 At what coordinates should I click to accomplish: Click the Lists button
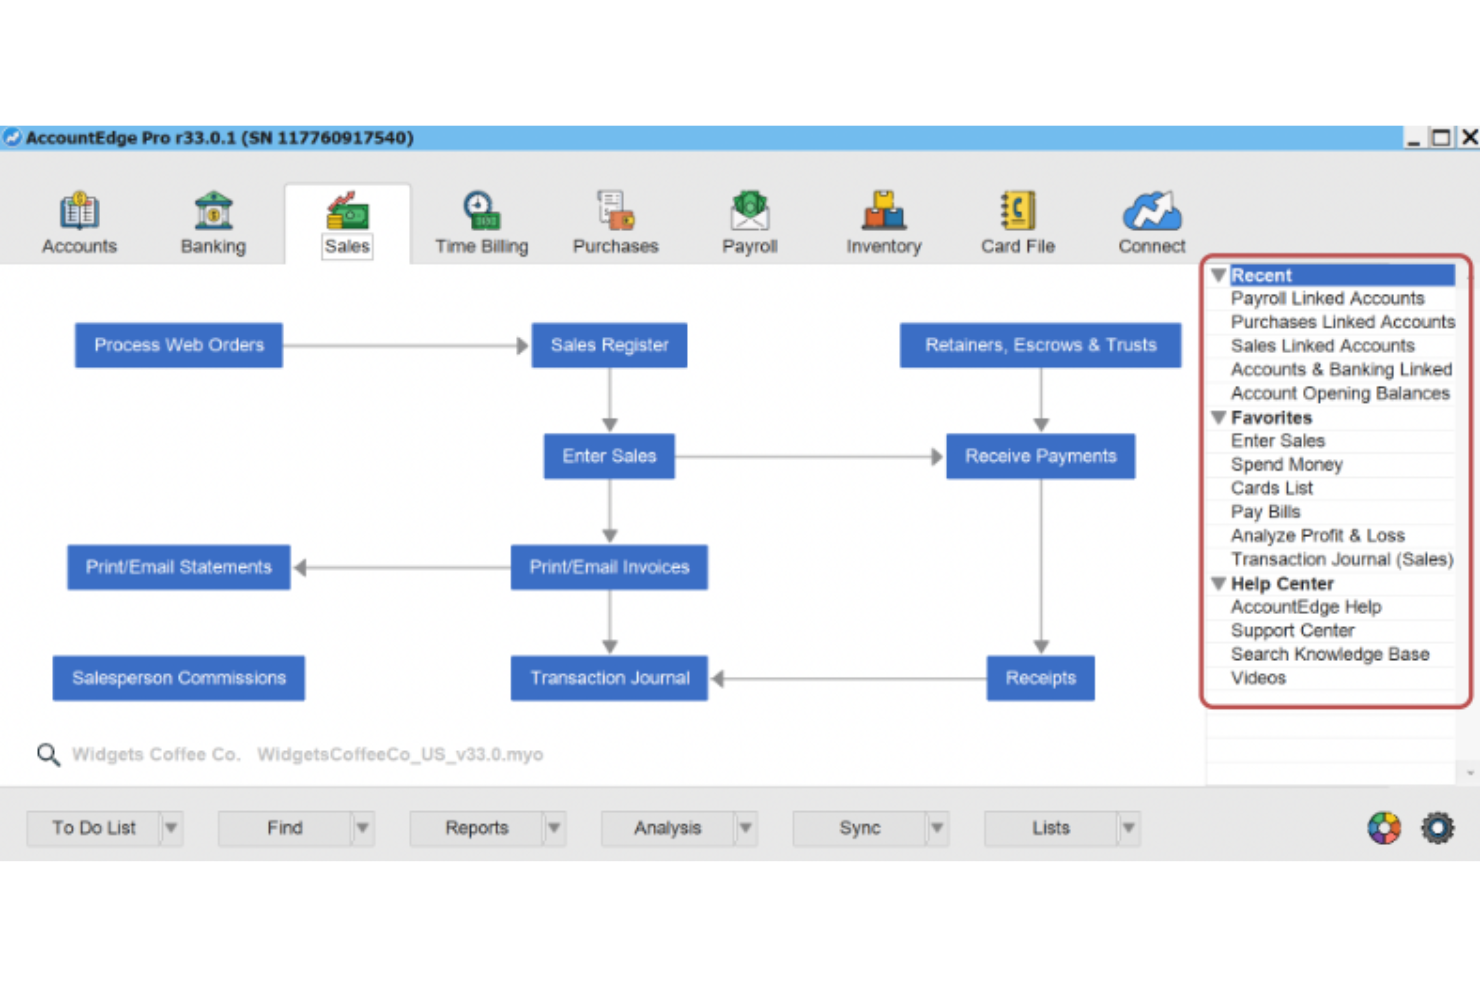(x=1051, y=828)
